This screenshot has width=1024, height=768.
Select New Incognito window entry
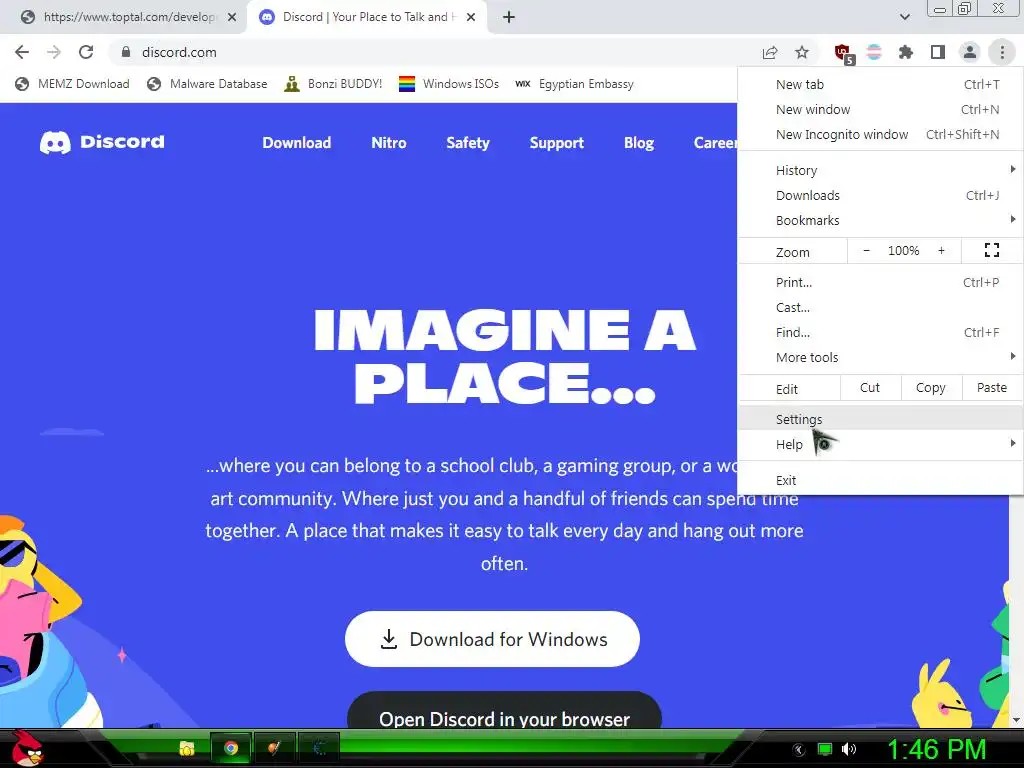point(880,135)
